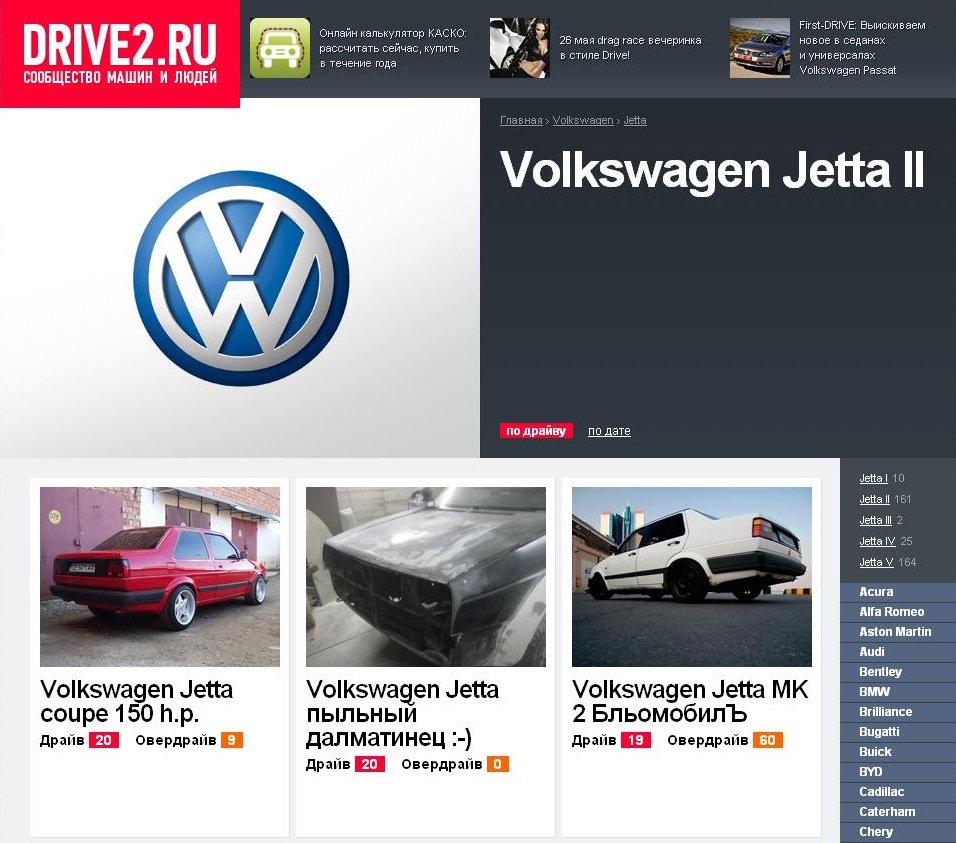Screen dimensions: 956x843
Task: Choose Acura in brand list
Action: pos(898,591)
